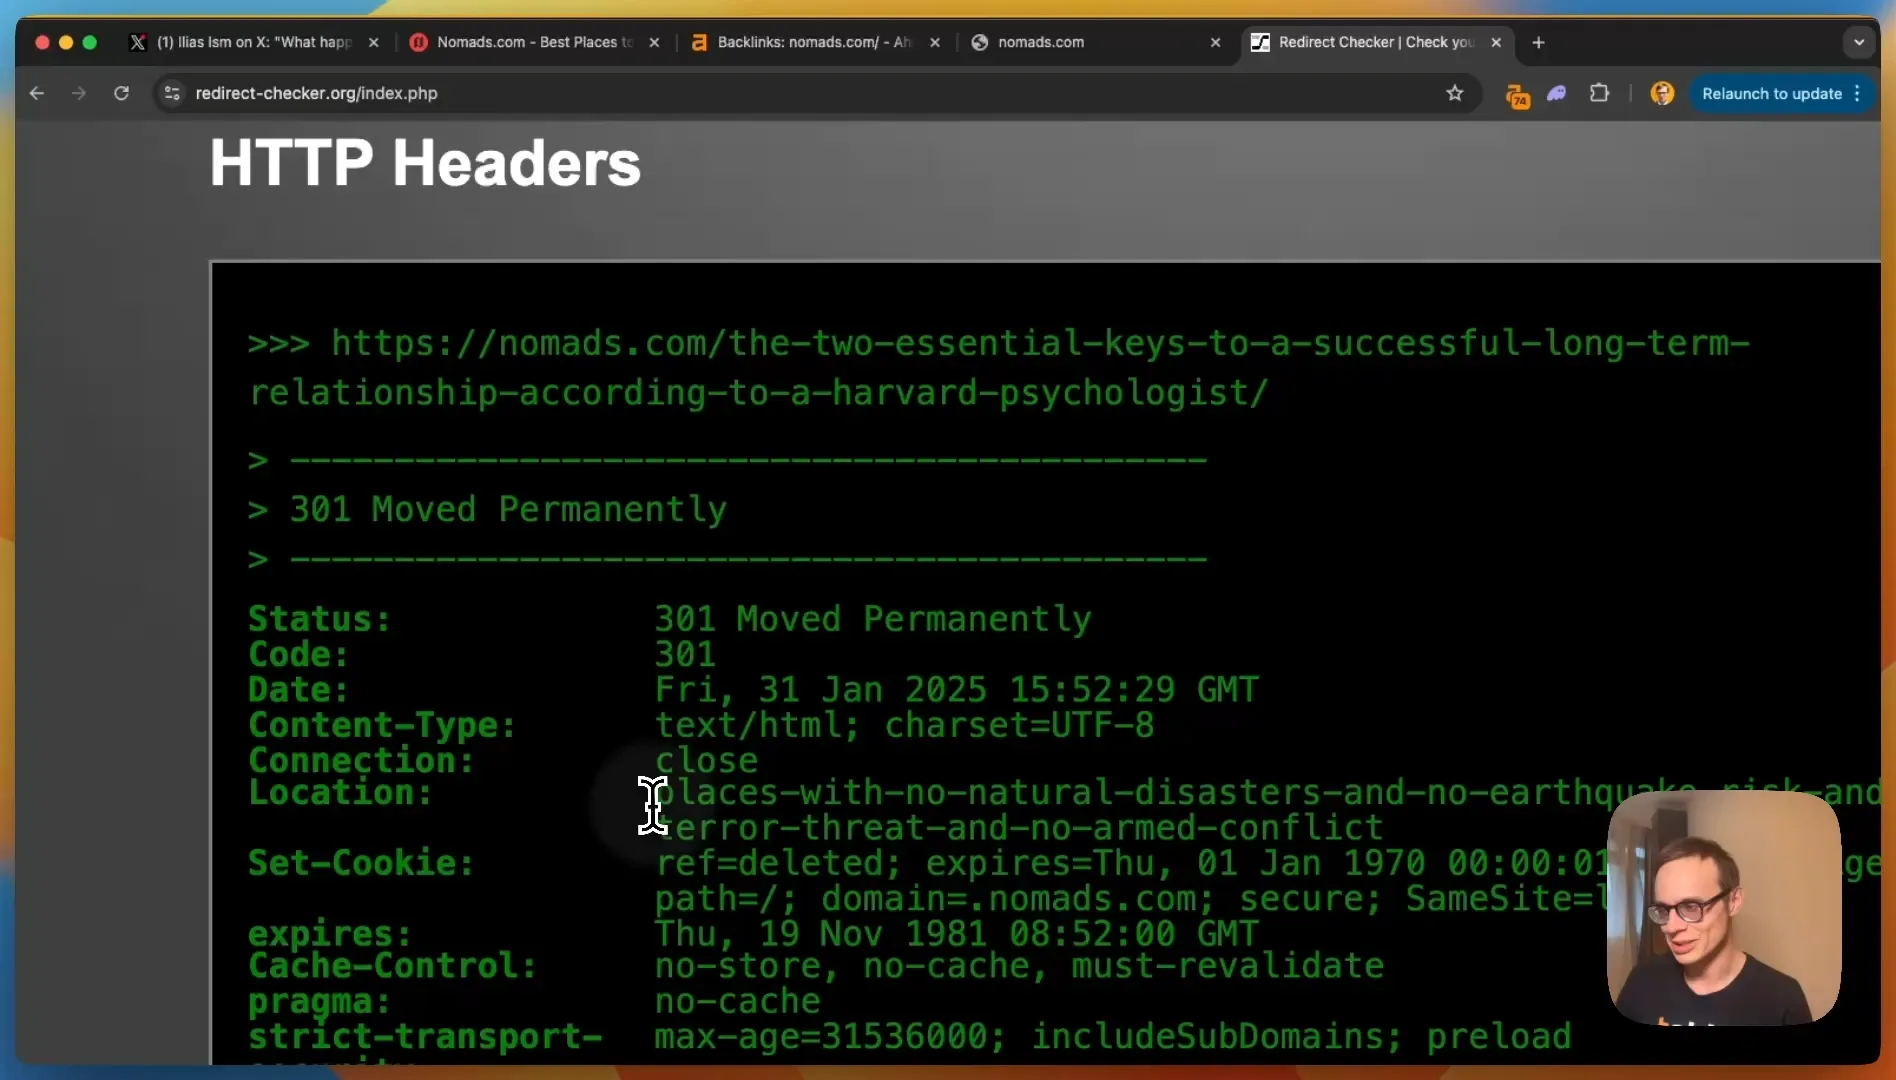Bookmark this page with the star icon
Screen dimensions: 1896x1080
(x=1454, y=93)
